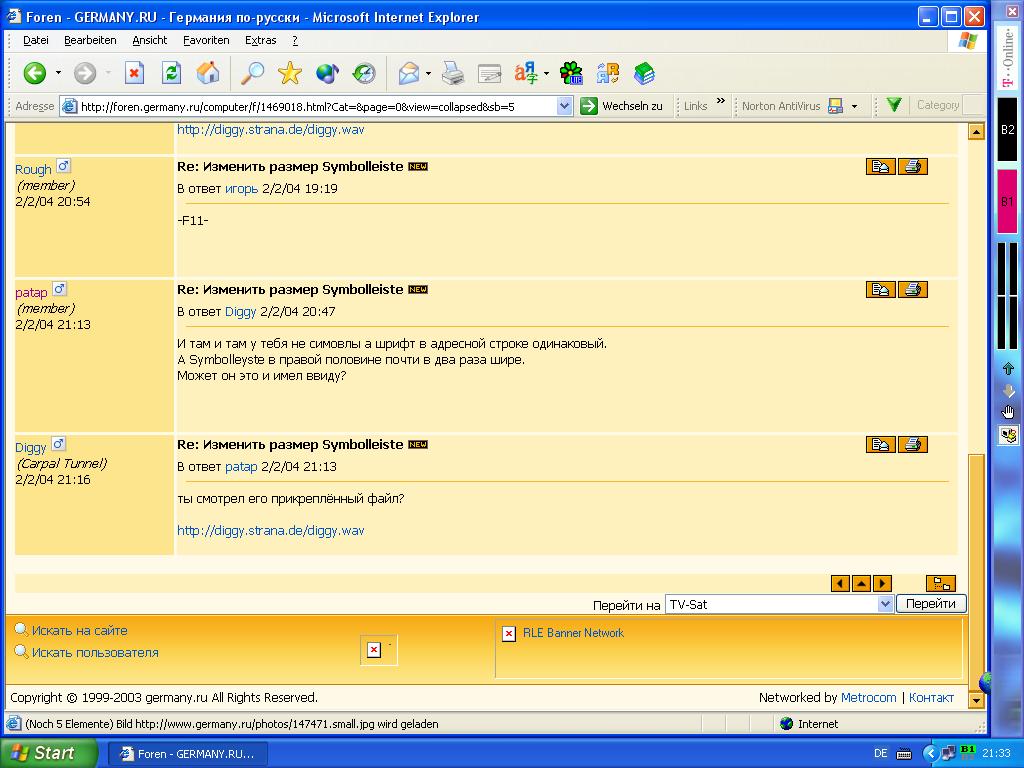Screen dimensions: 1024x768
Task: Open the Bearbeiten menu
Action: [90, 40]
